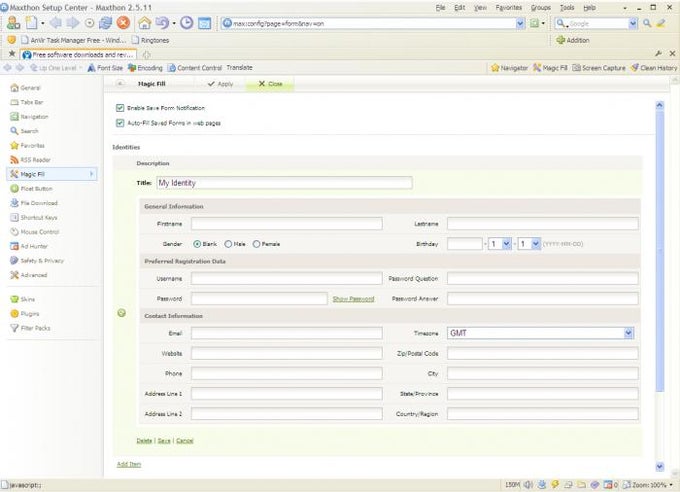Open the View menu
Viewport: 680px width, 492px height.
480,7
